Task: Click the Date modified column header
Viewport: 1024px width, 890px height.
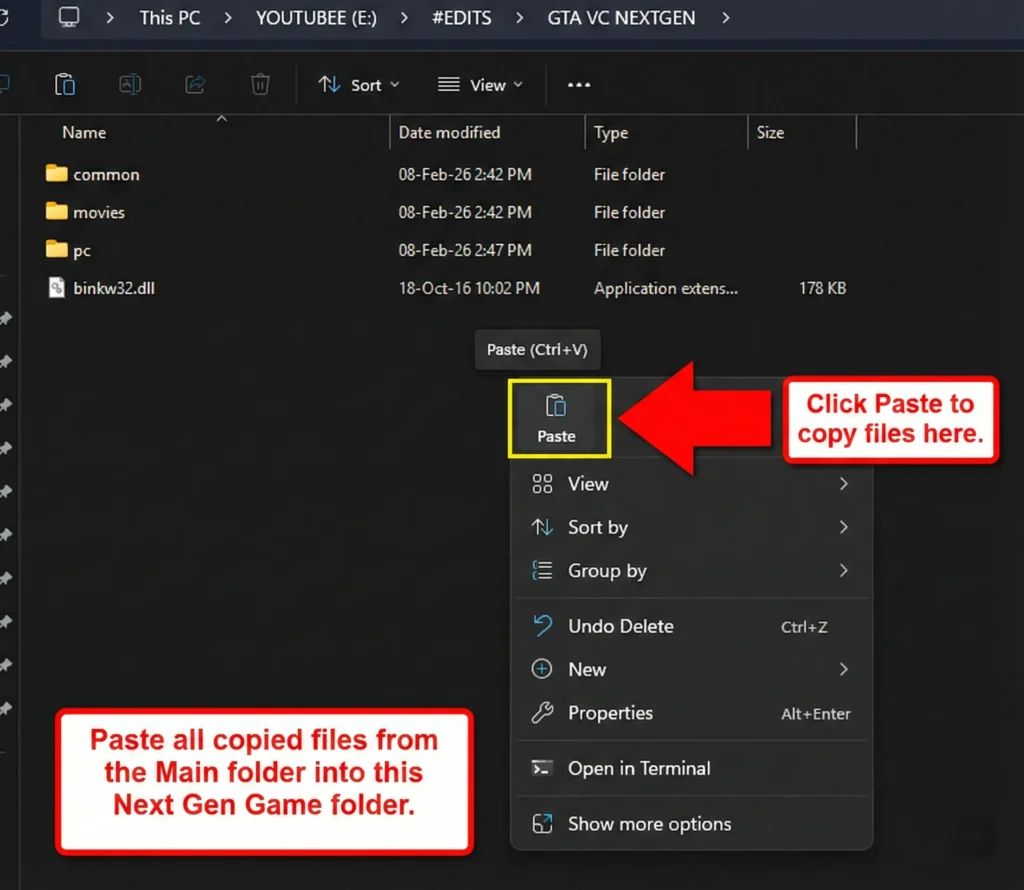Action: click(449, 133)
